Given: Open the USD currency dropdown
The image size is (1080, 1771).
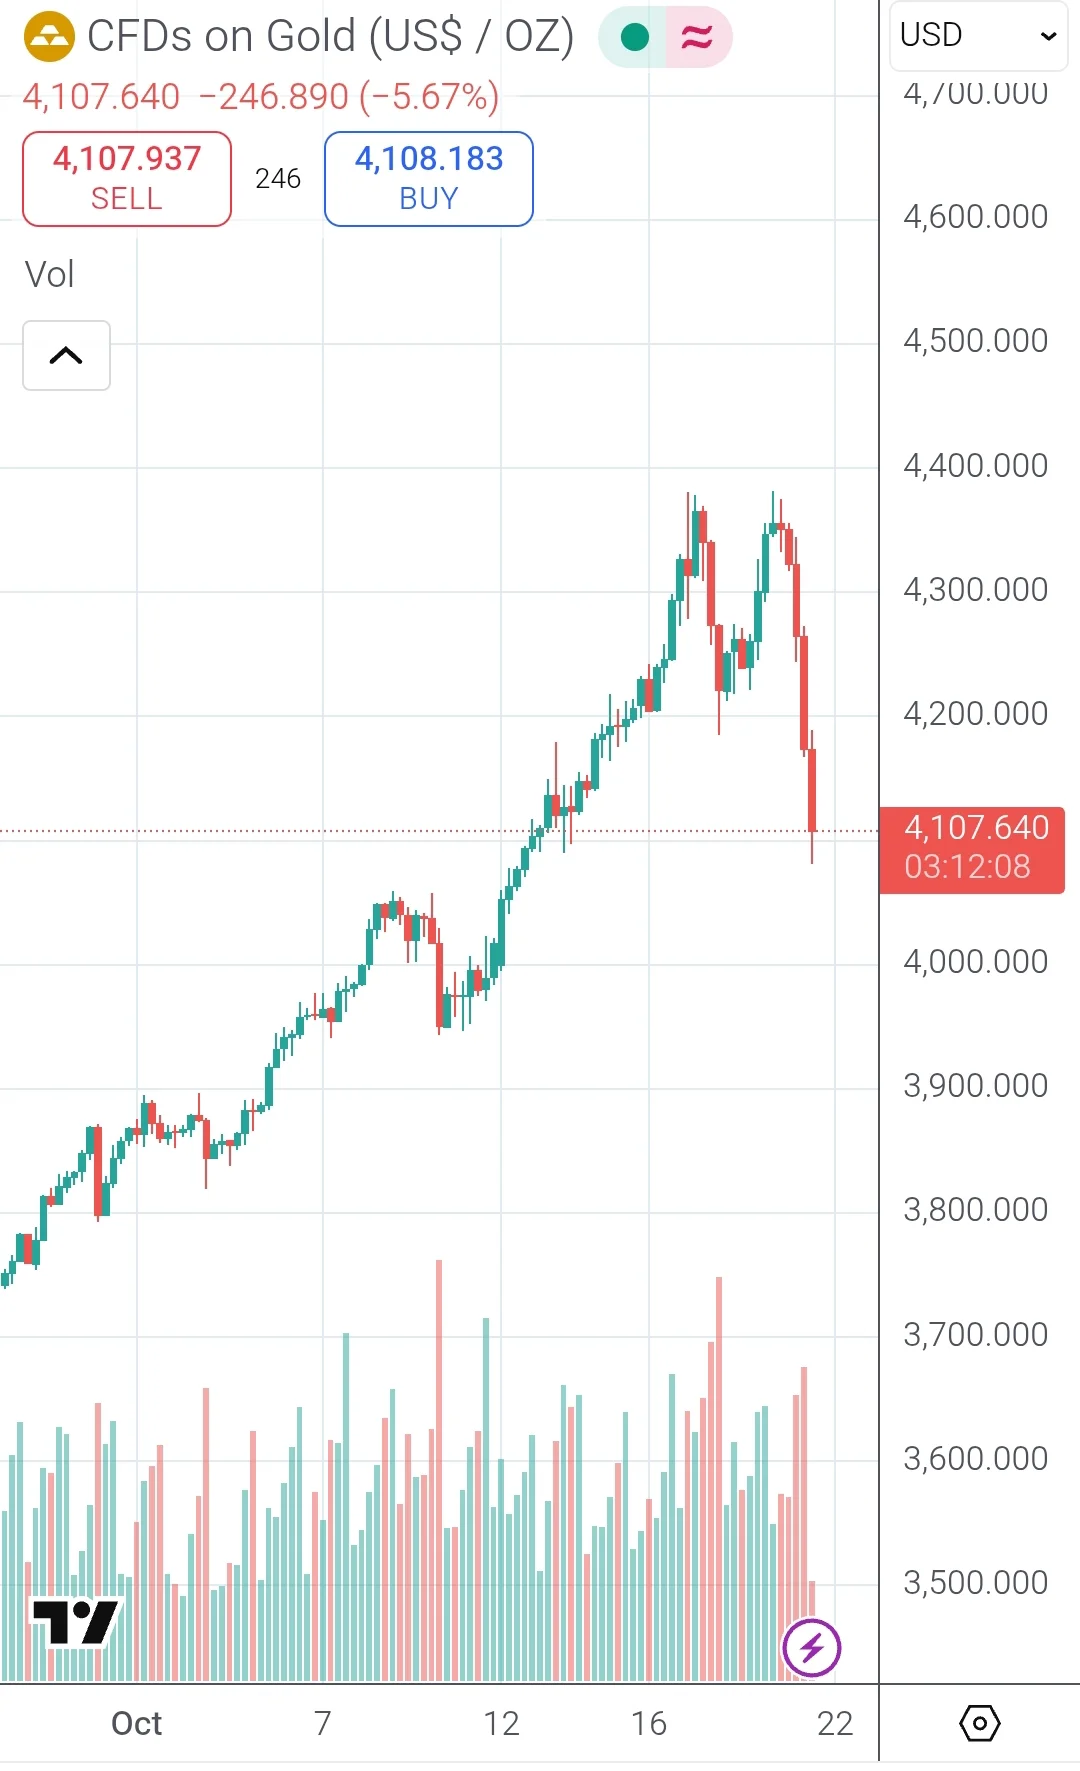Looking at the screenshot, I should pyautogui.click(x=977, y=36).
